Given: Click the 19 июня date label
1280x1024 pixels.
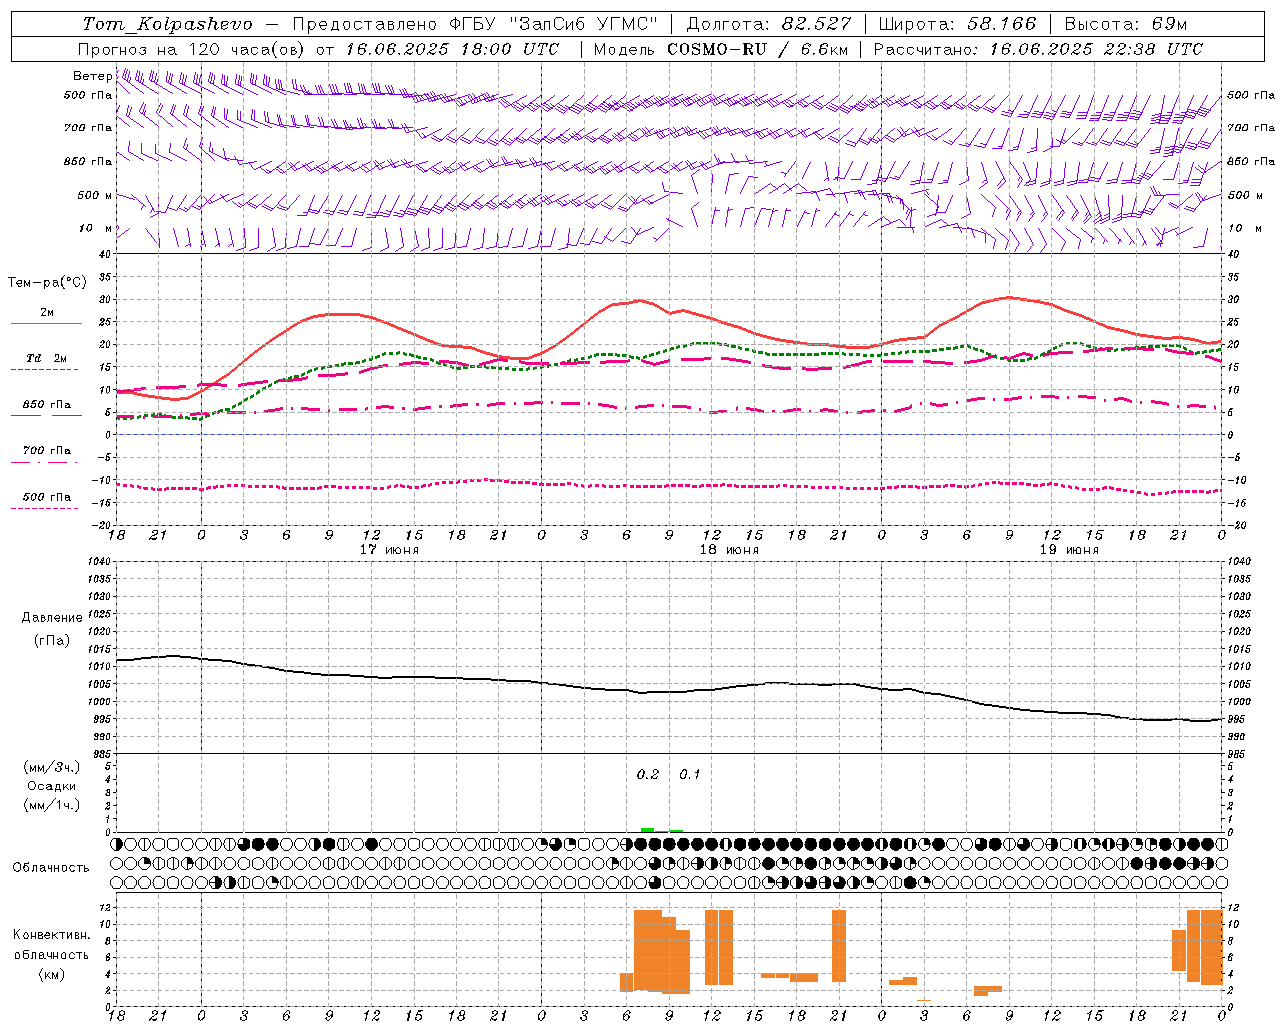Looking at the screenshot, I should tap(1069, 550).
